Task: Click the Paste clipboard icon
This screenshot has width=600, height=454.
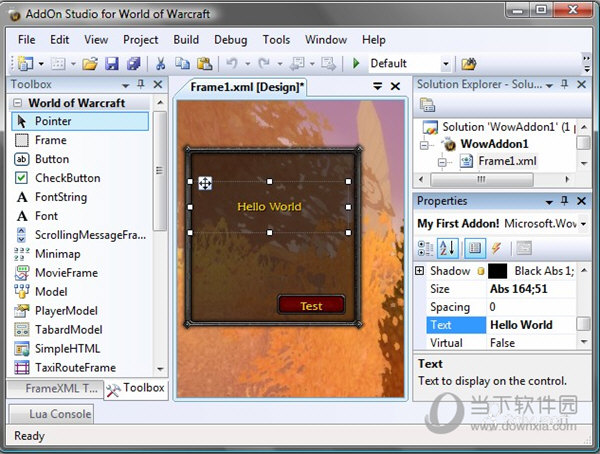Action: point(205,64)
